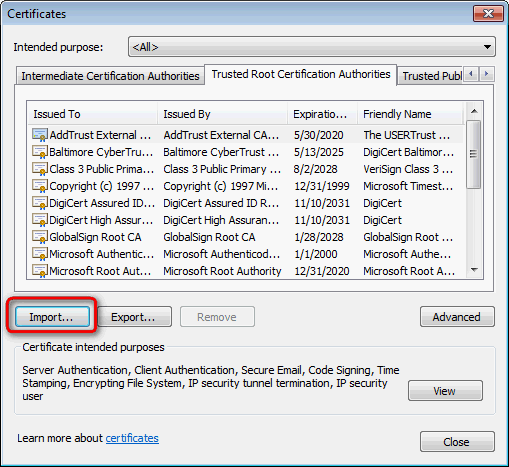Click friendly name 'DigiCert Baltimor...'
Screen dimensions: 509x467
tap(409, 152)
